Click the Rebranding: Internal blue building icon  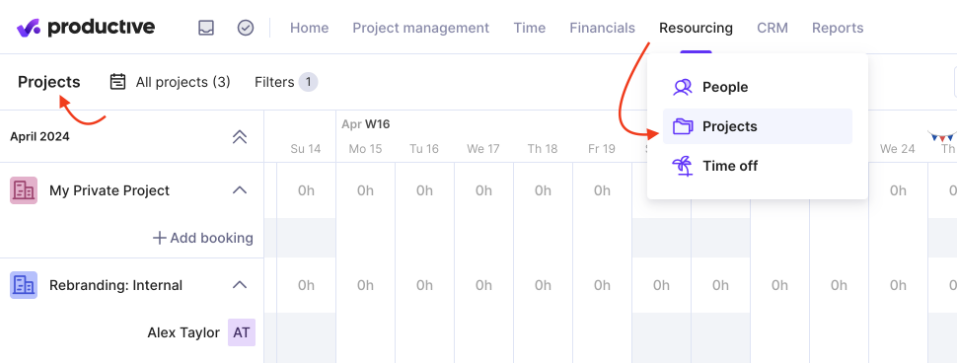coord(24,285)
